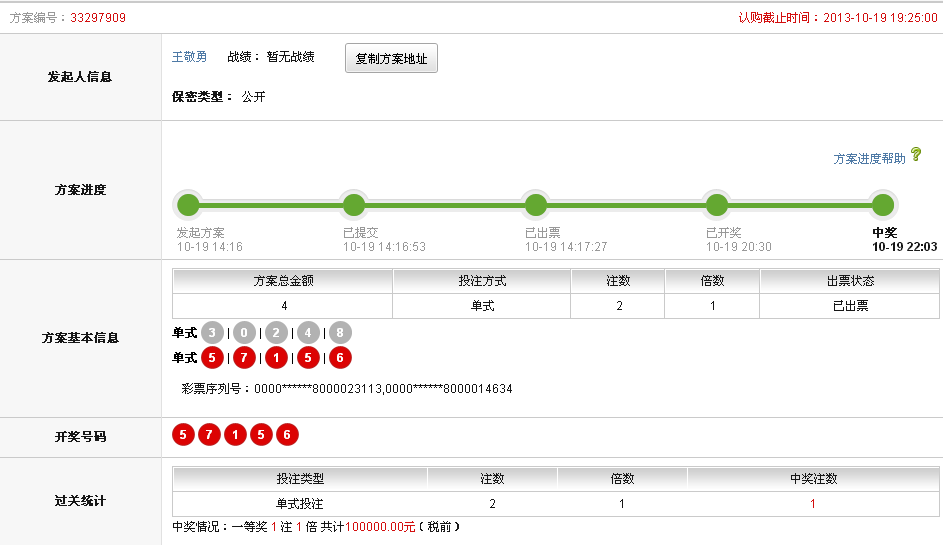Click the red 100000.00元 prize amount
Image resolution: width=943 pixels, height=545 pixels.
380,527
